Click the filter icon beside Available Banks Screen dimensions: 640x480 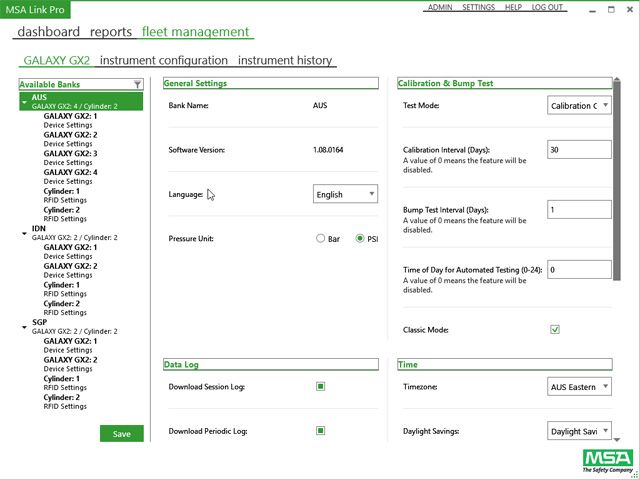click(x=138, y=85)
